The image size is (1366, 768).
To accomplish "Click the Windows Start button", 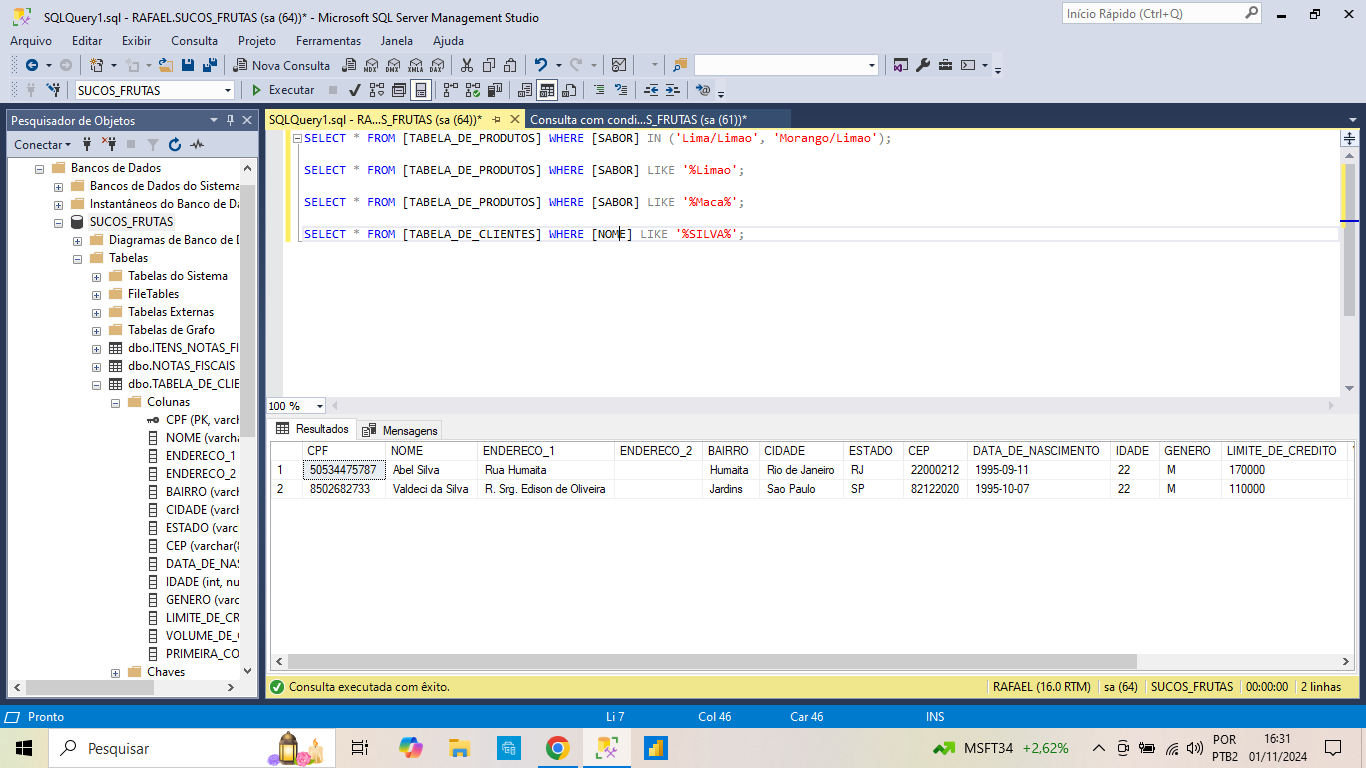I will pyautogui.click(x=24, y=747).
